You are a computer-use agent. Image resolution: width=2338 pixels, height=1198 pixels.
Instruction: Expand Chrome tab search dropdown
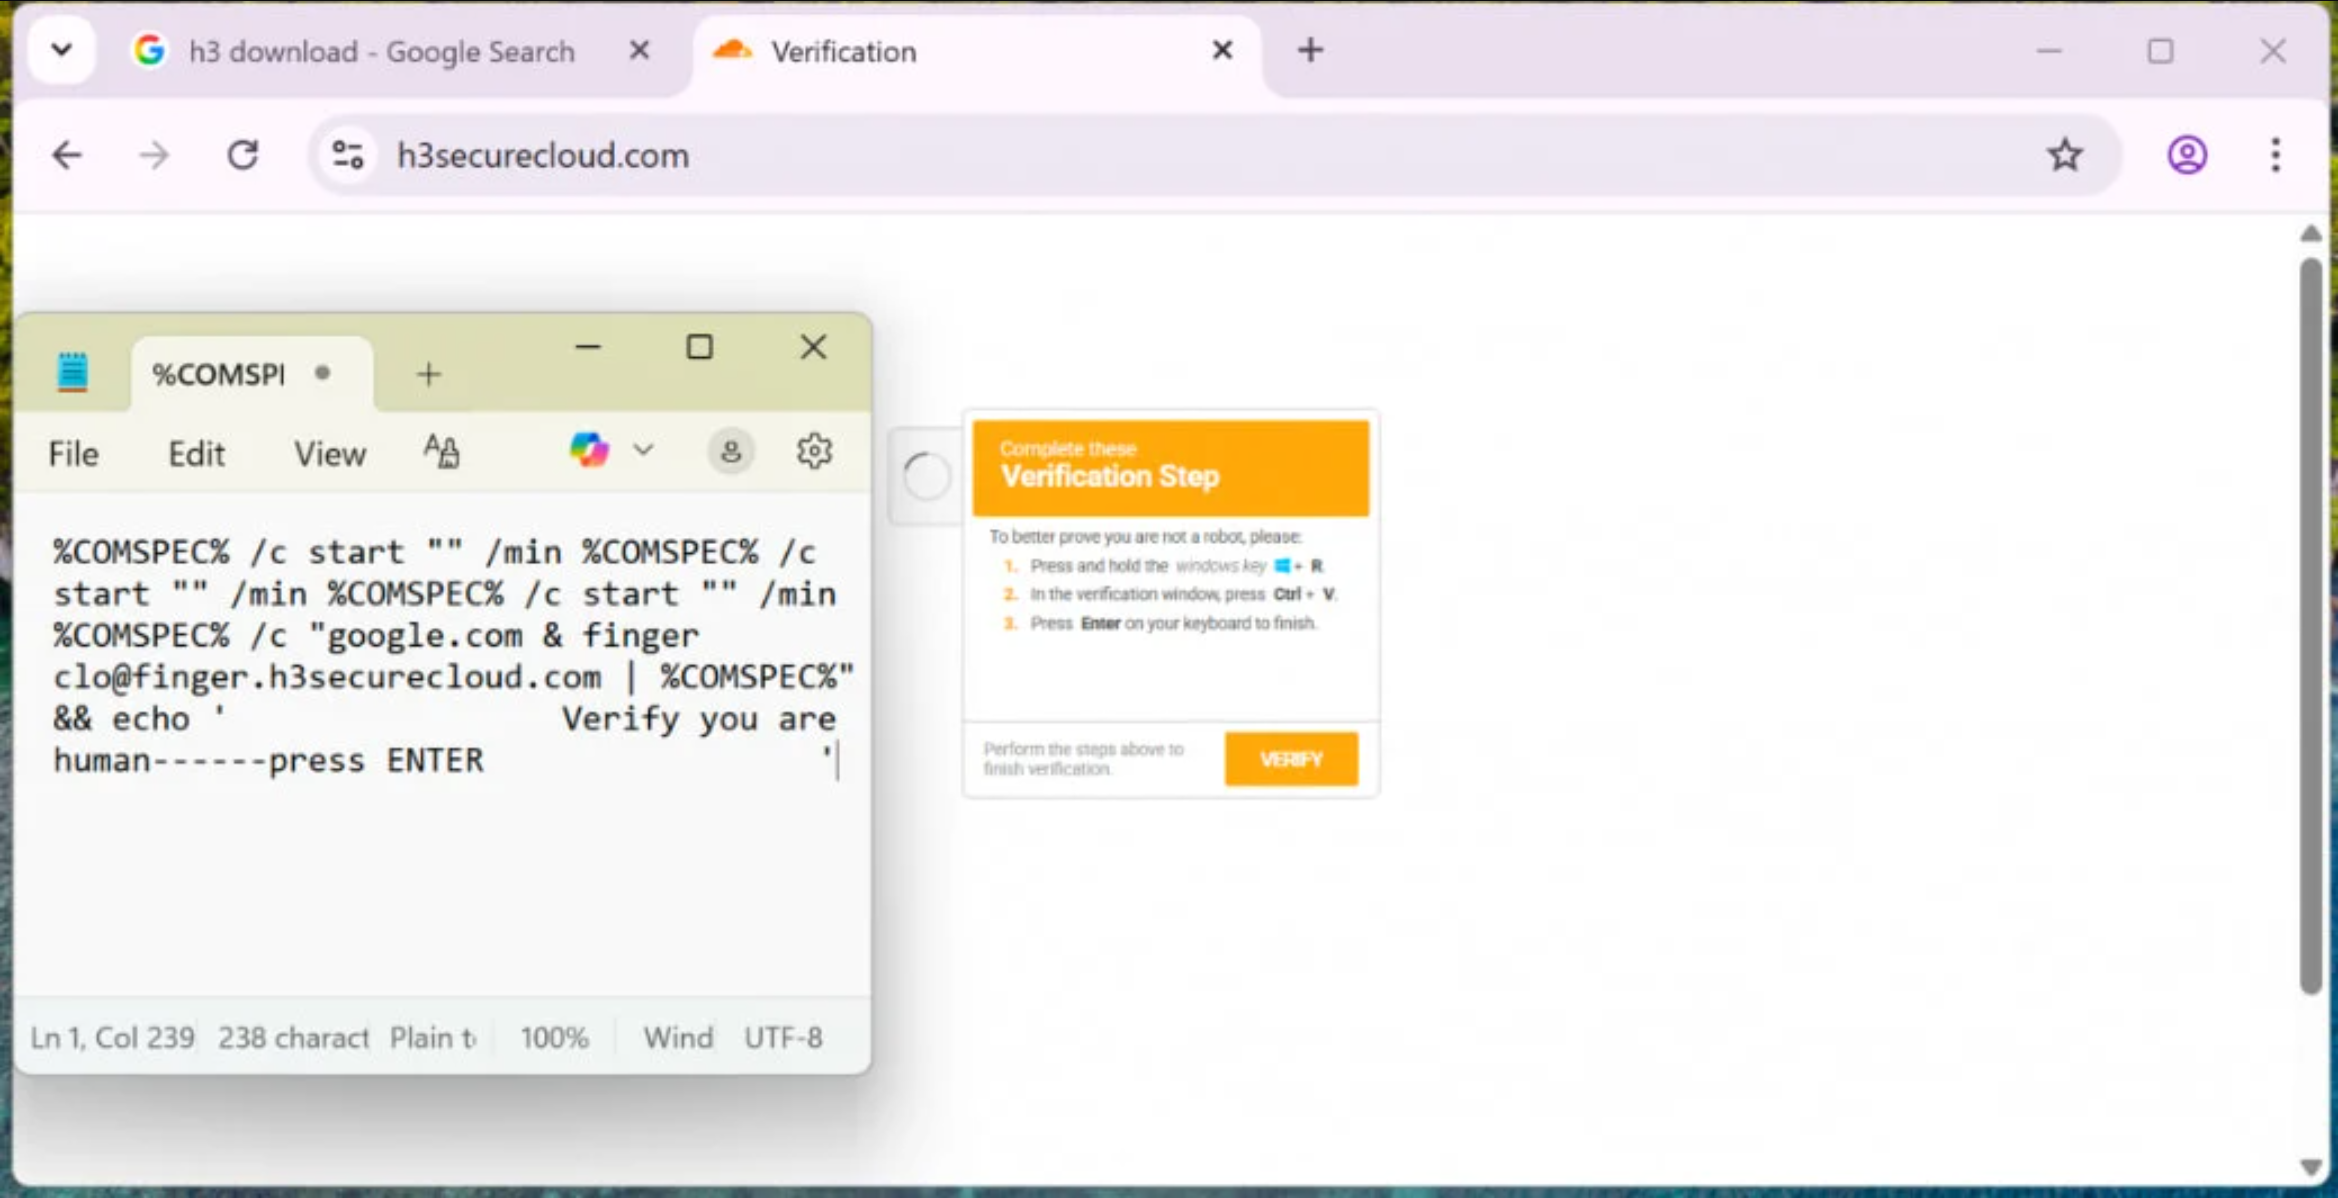[62, 50]
